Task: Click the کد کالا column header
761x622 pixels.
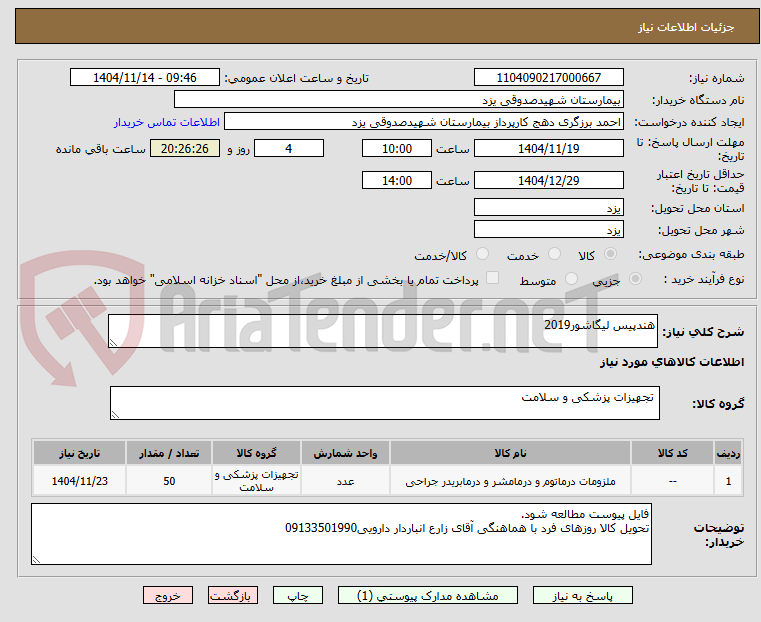Action: coord(672,453)
